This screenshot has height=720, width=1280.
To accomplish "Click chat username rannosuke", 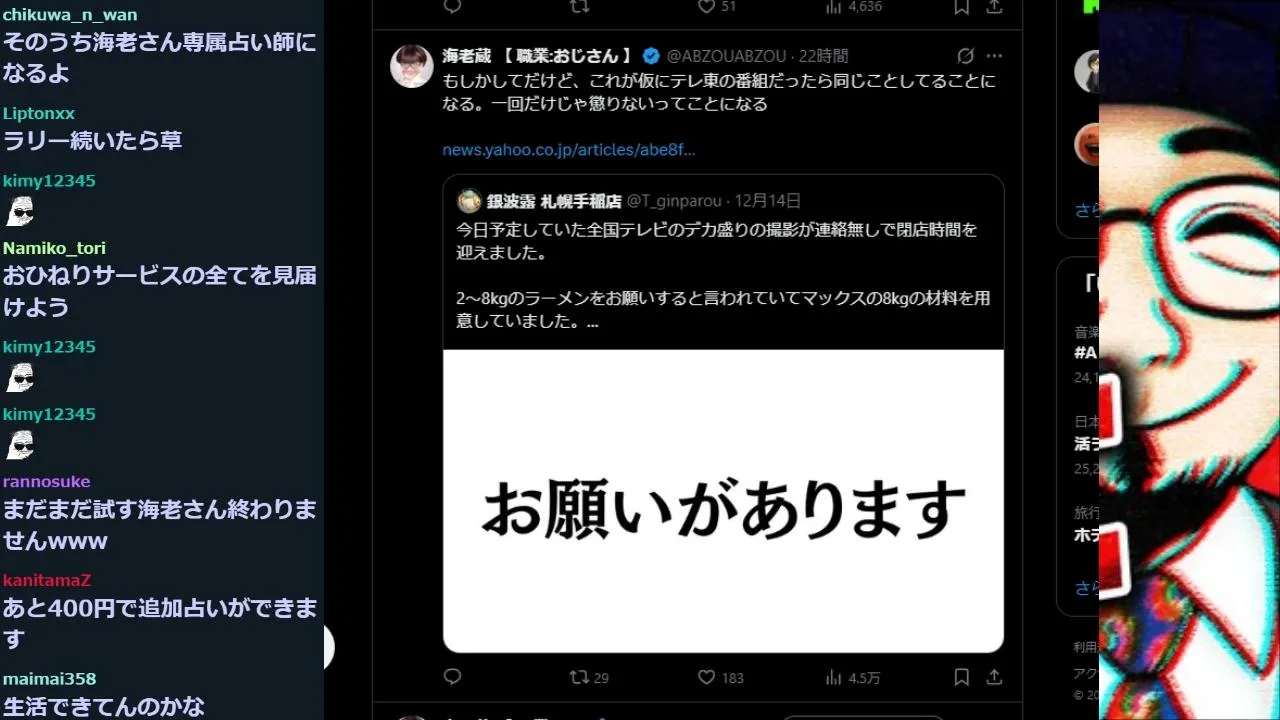I will tap(47, 481).
